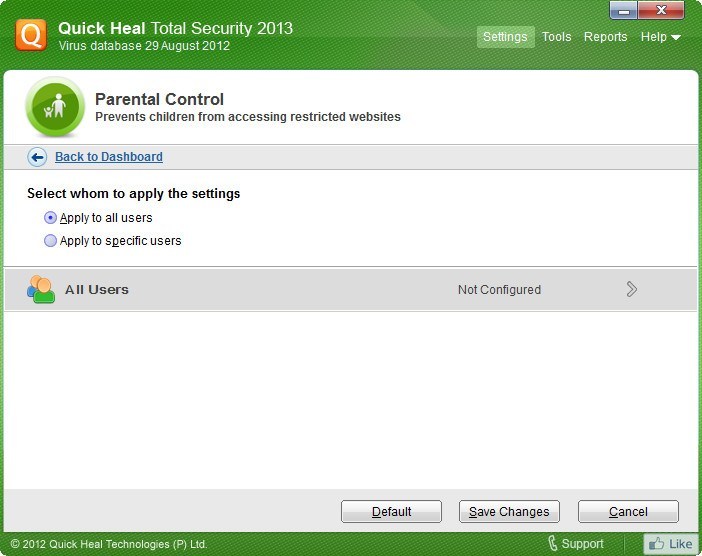Open the Support link in footer
This screenshot has width=702, height=556.
click(x=582, y=544)
